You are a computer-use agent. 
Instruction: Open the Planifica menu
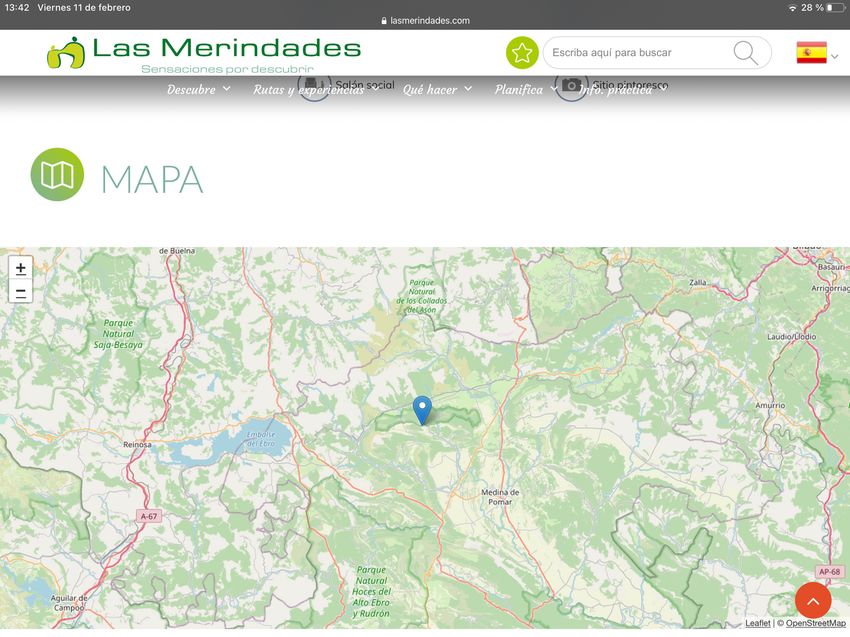pyautogui.click(x=525, y=89)
